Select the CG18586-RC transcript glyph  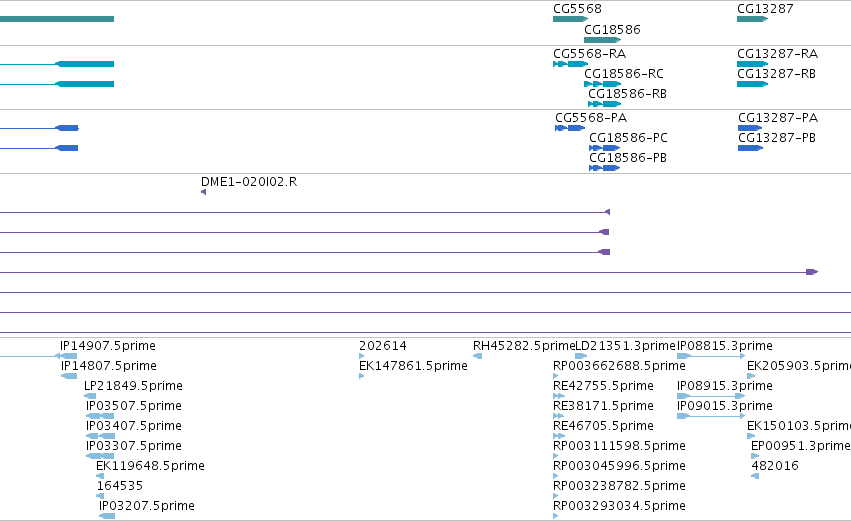click(602, 84)
